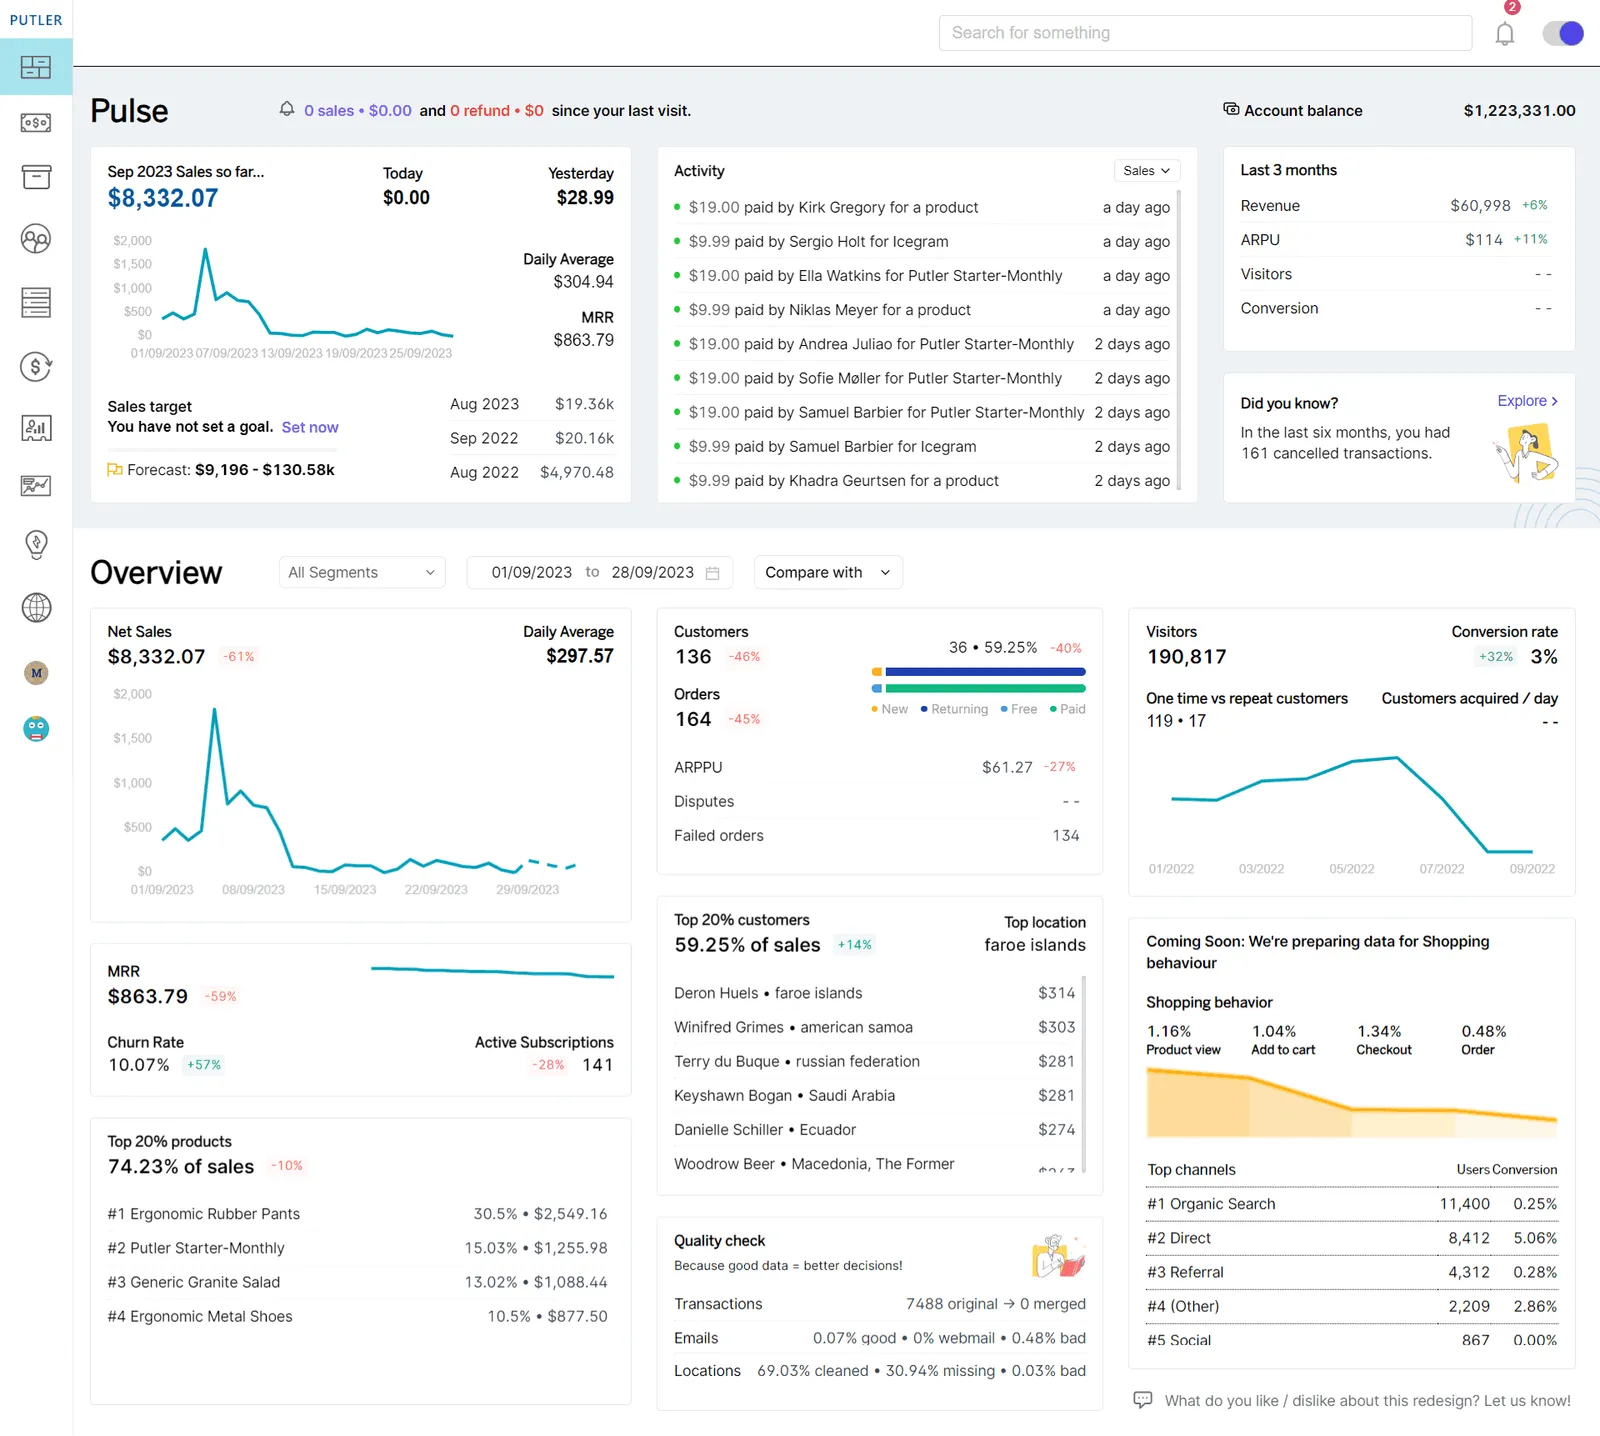Click the Top 20% customers scrollbar

pos(1084,1075)
